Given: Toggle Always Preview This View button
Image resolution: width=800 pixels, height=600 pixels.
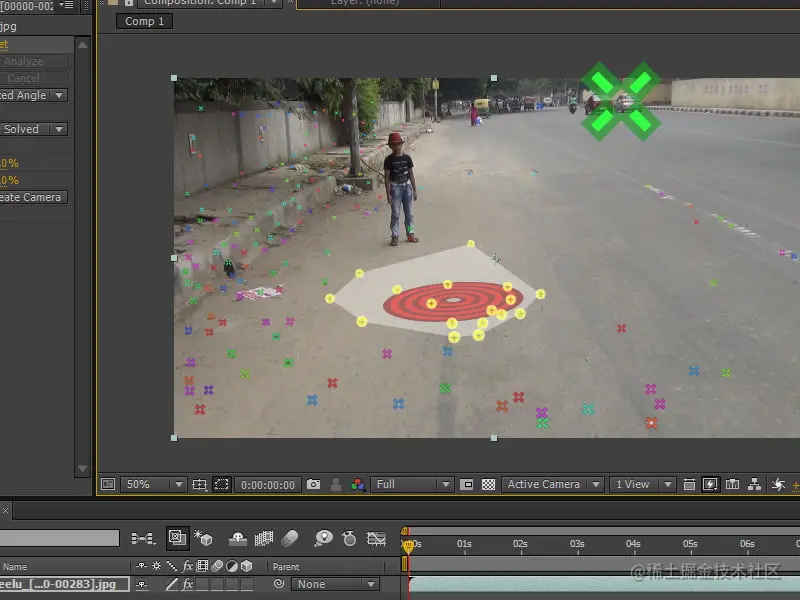Looking at the screenshot, I should (108, 484).
